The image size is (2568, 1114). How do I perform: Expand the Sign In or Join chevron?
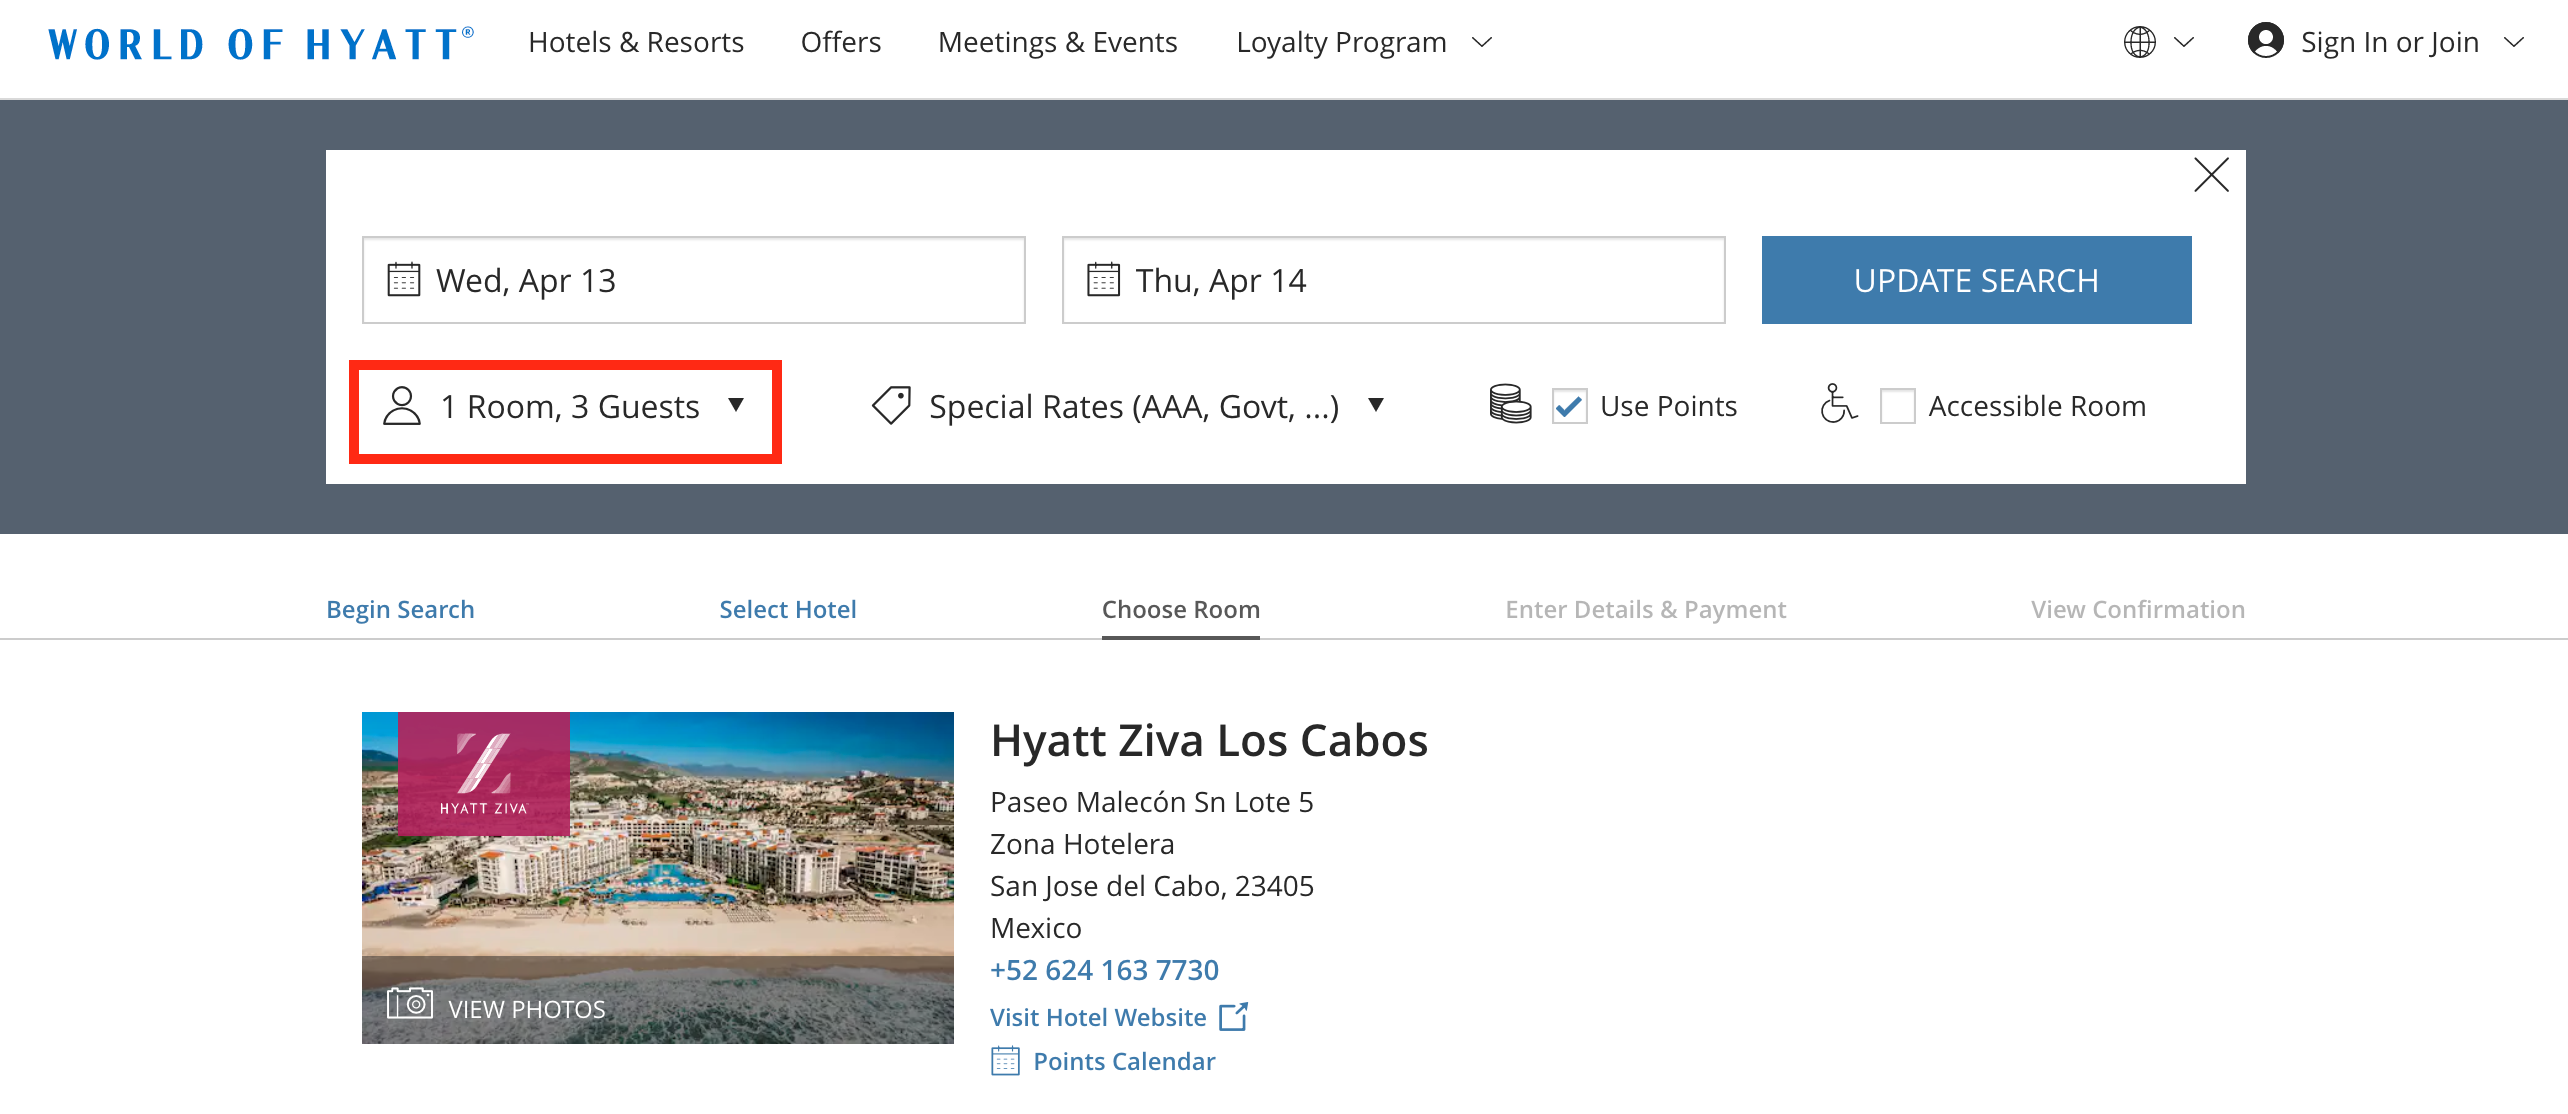click(x=2514, y=42)
